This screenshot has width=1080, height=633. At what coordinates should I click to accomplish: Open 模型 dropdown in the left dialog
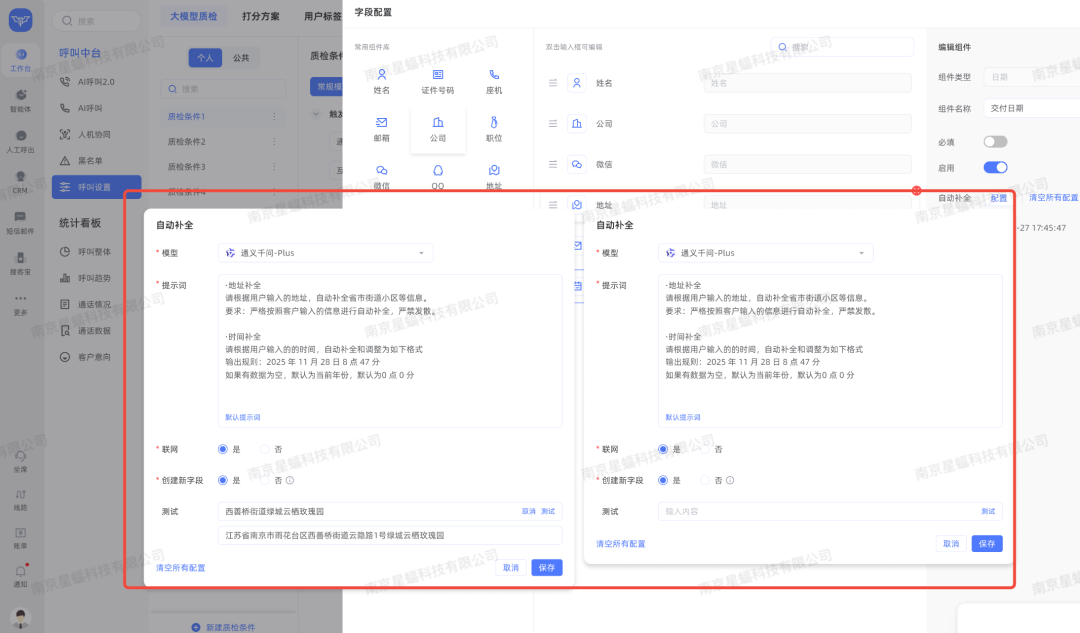pyautogui.click(x=325, y=253)
